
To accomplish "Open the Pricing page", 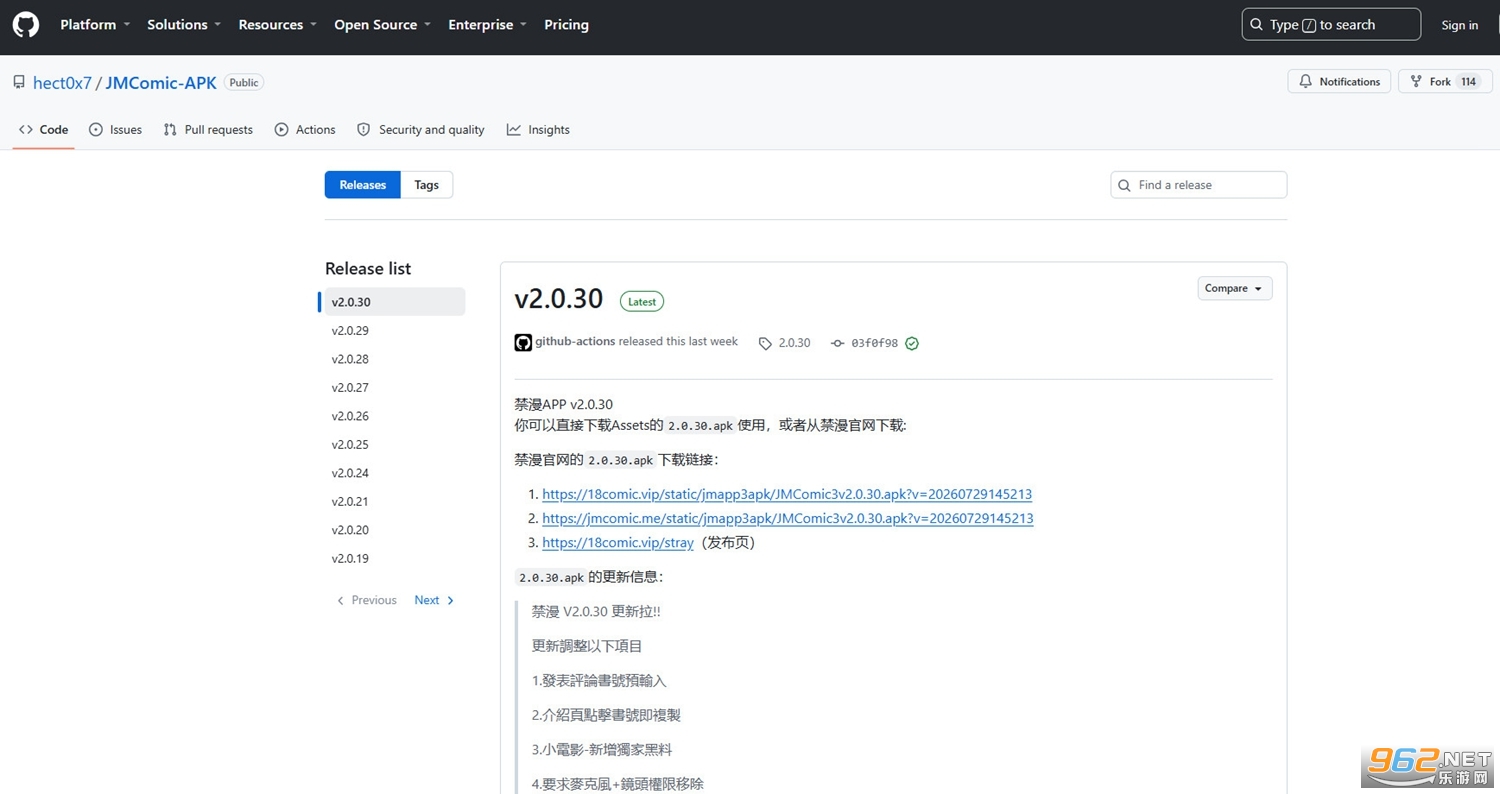I will (567, 25).
